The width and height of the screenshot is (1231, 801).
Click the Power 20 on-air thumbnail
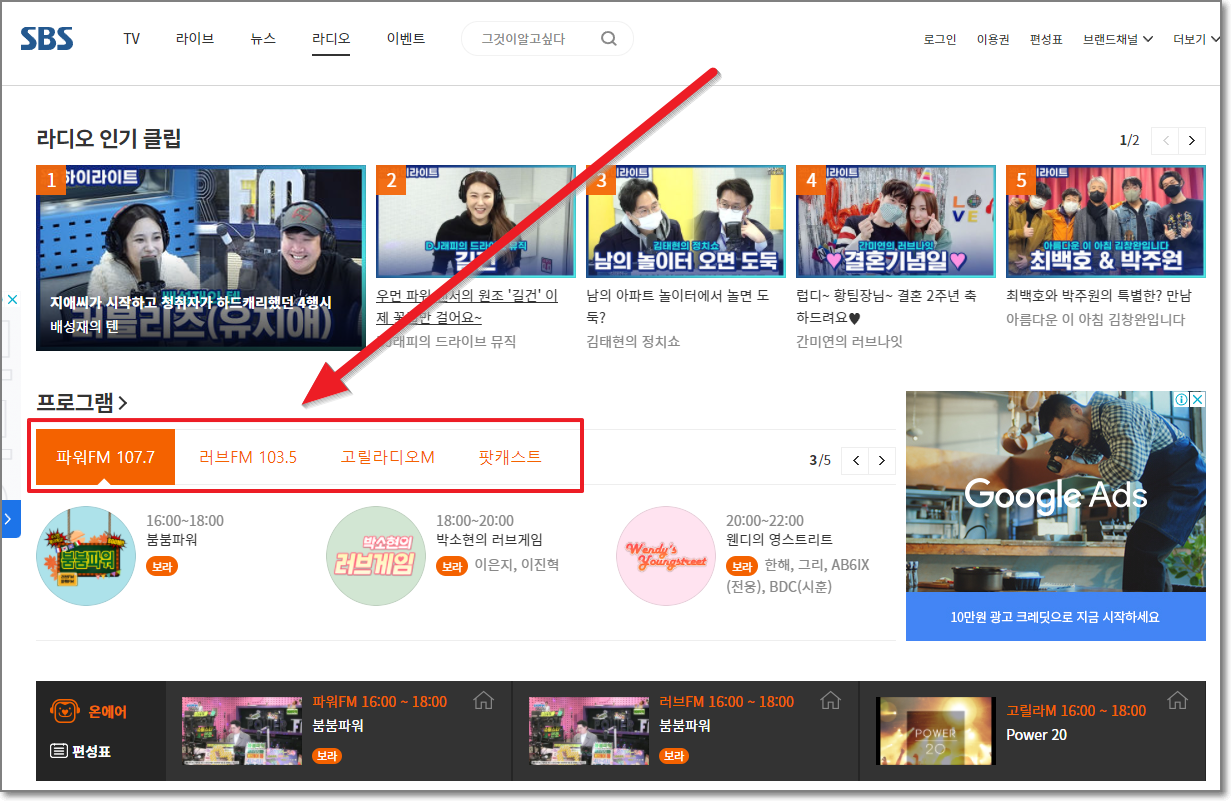coord(935,731)
